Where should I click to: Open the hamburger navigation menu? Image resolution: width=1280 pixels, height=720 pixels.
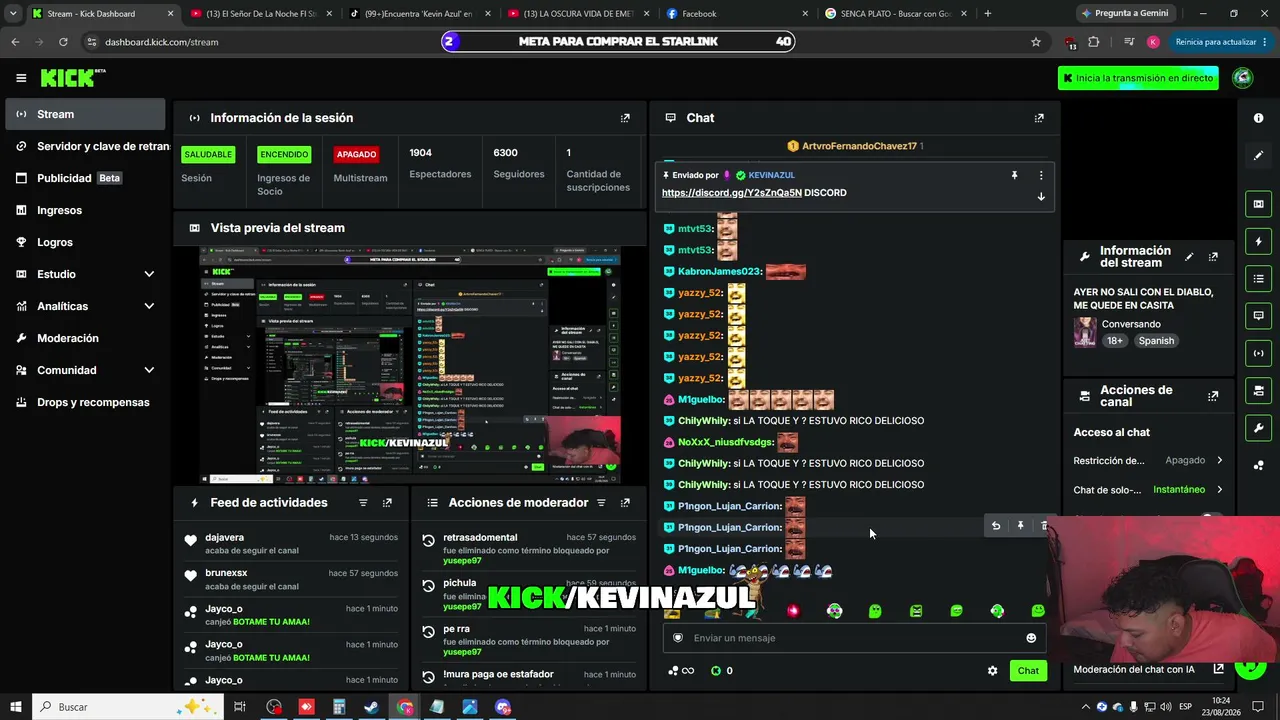[x=21, y=78]
